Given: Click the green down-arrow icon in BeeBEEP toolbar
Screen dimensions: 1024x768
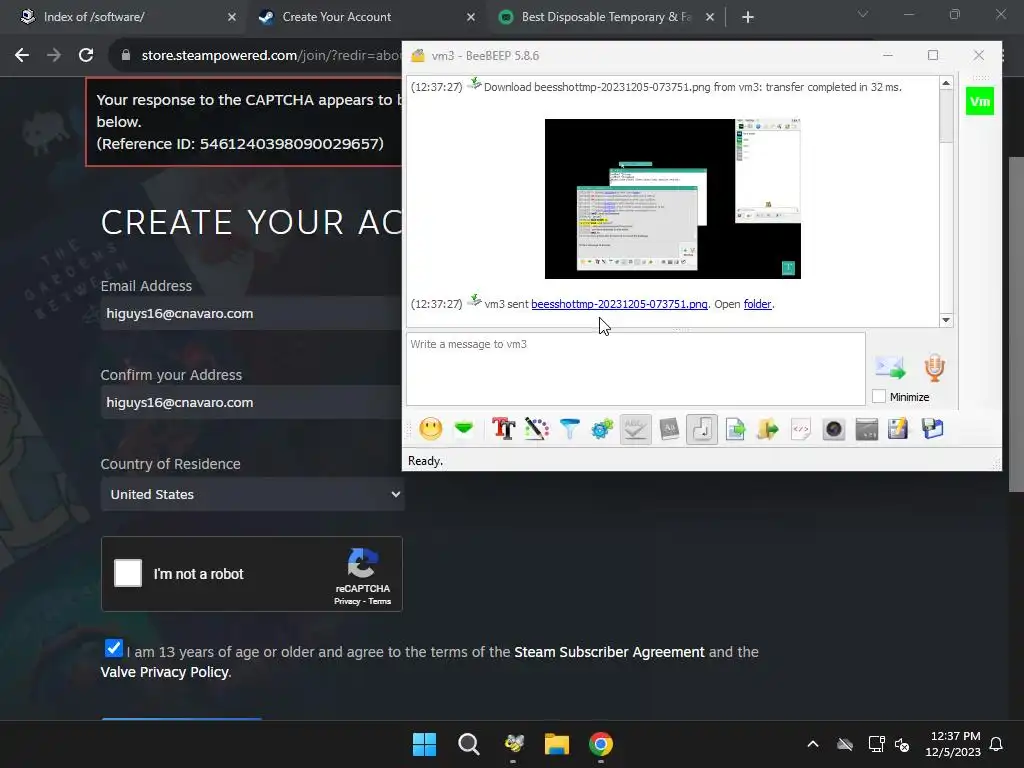Looking at the screenshot, I should tap(464, 429).
